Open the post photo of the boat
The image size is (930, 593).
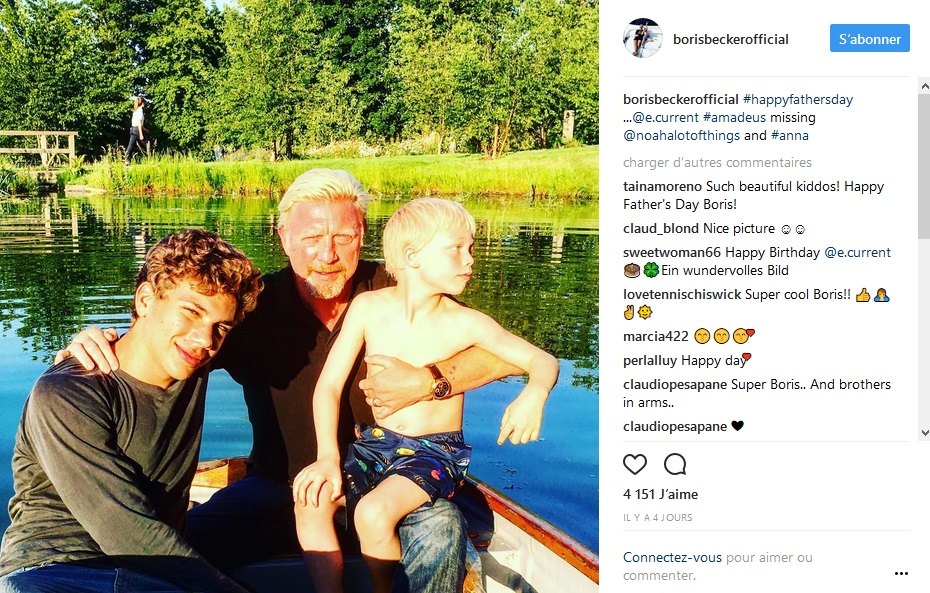(300, 296)
